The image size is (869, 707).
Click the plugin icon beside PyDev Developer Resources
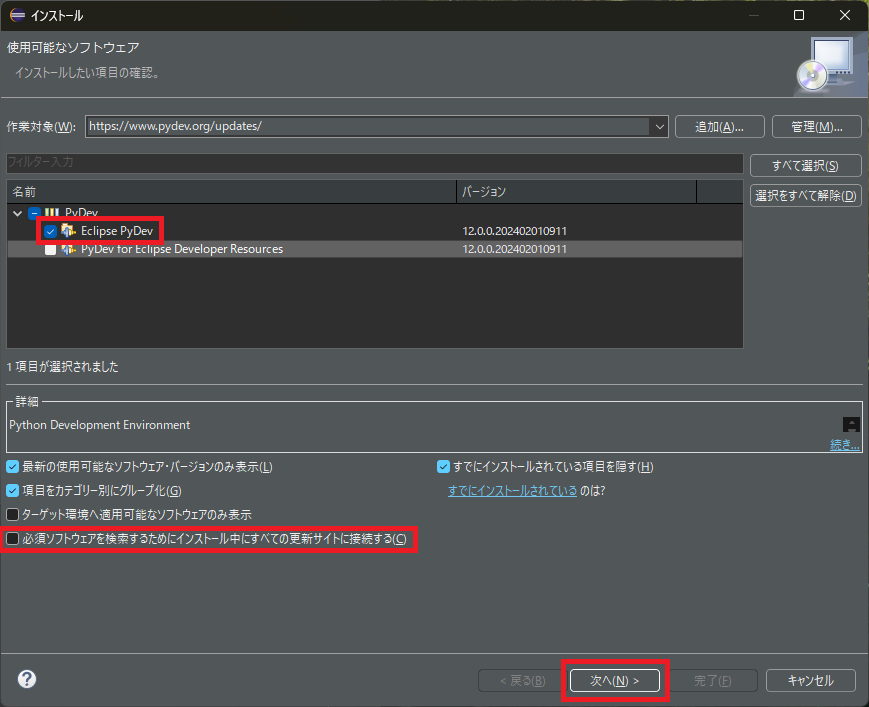click(69, 248)
